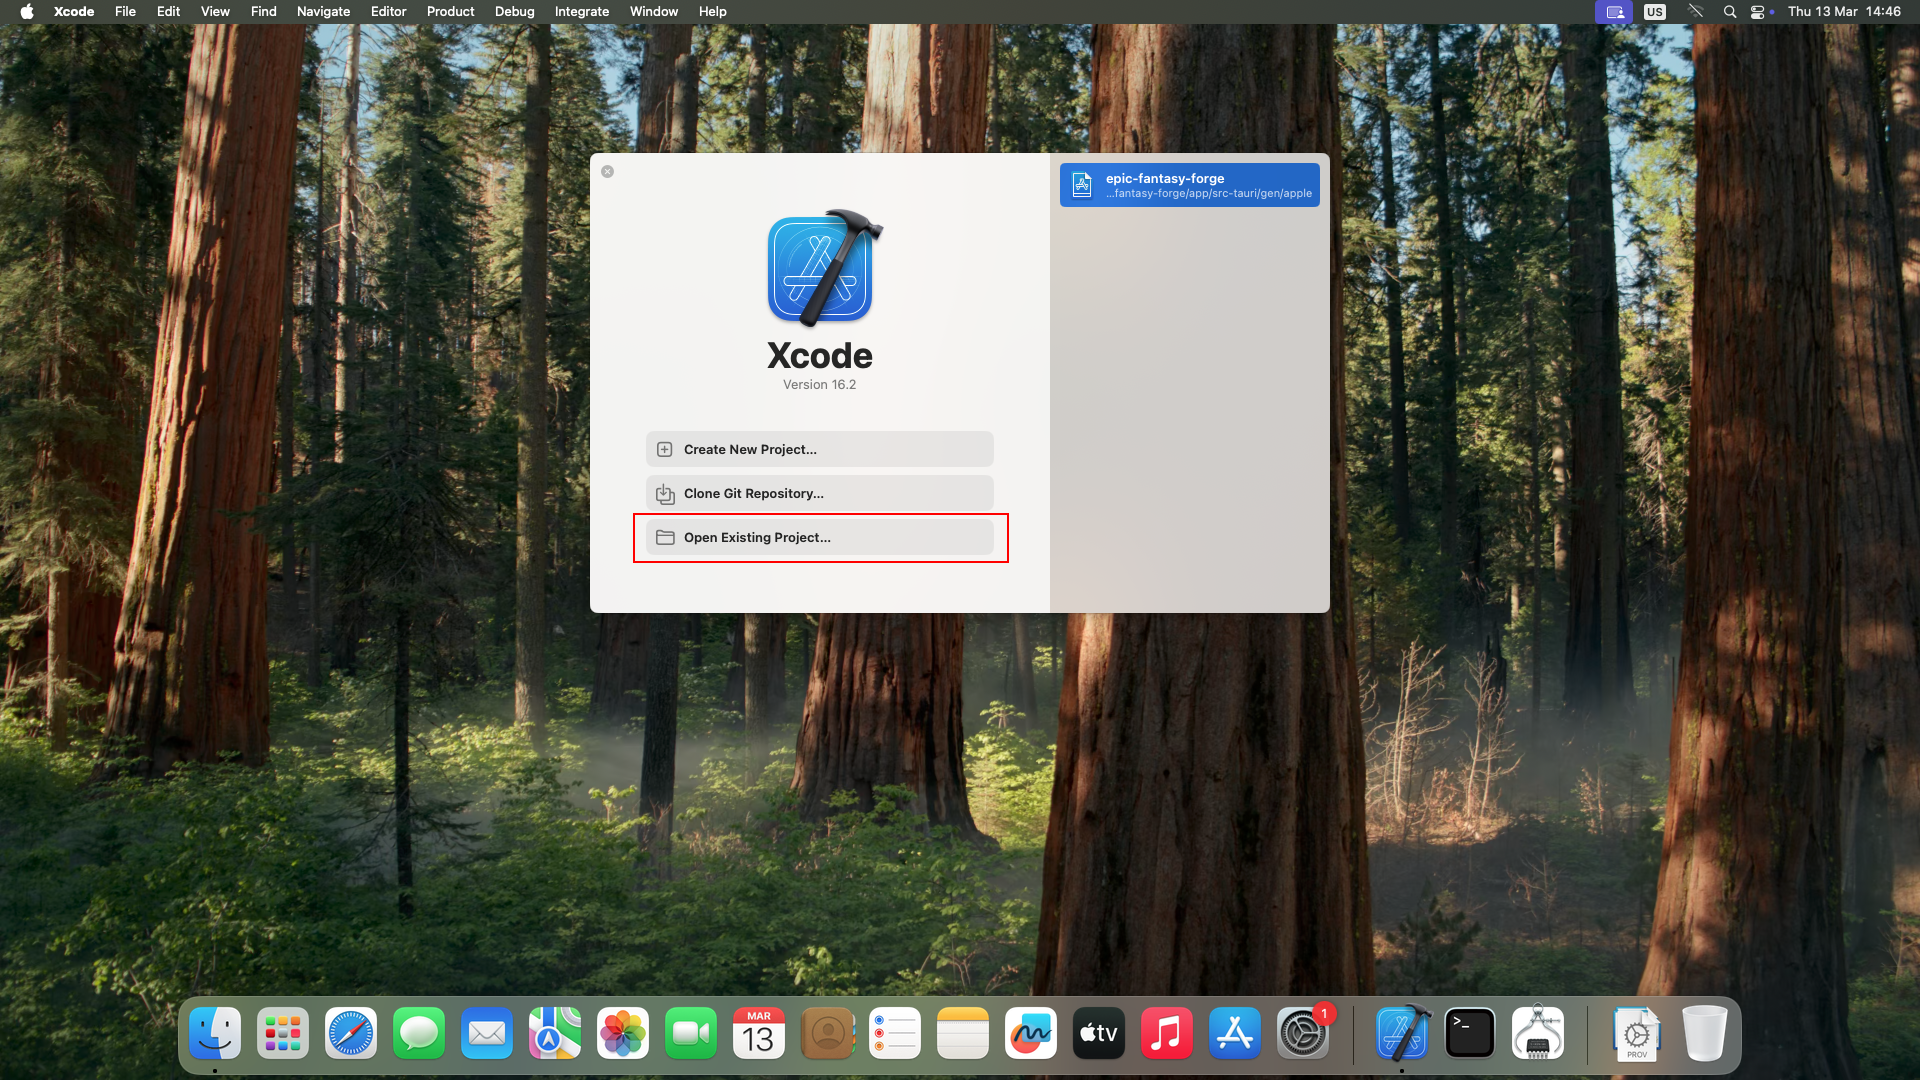Open Contacts from the Dock
This screenshot has width=1920, height=1080.
[827, 1033]
